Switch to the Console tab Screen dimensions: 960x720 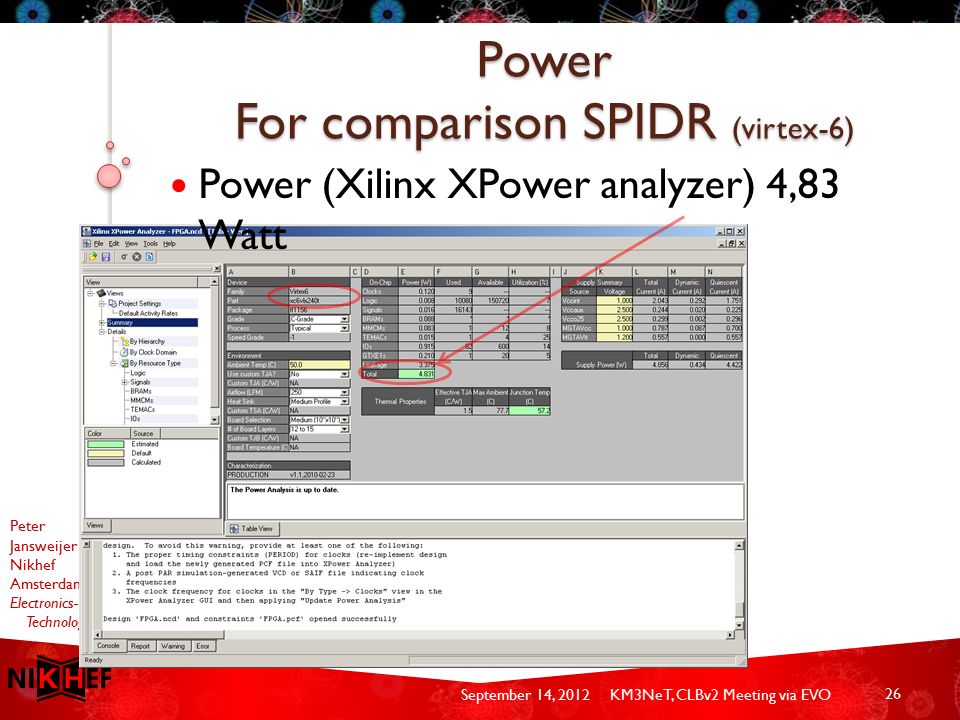pos(108,646)
